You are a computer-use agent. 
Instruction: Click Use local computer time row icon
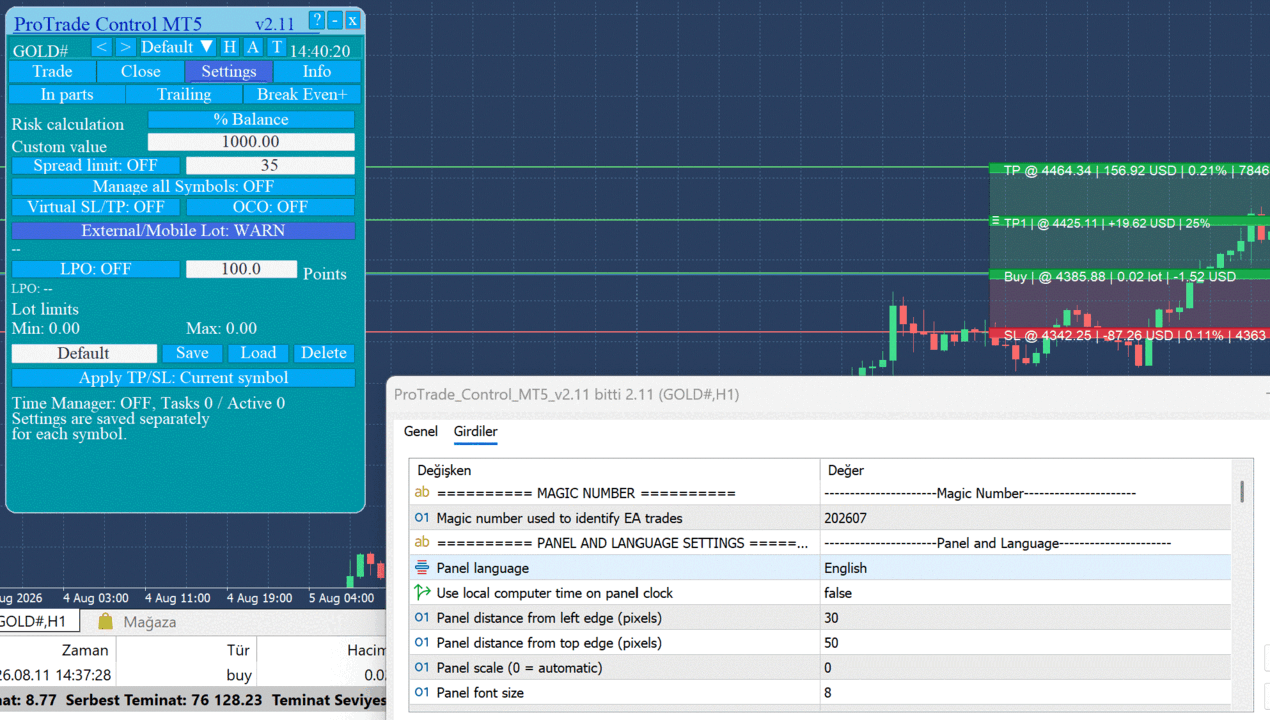[x=422, y=592]
